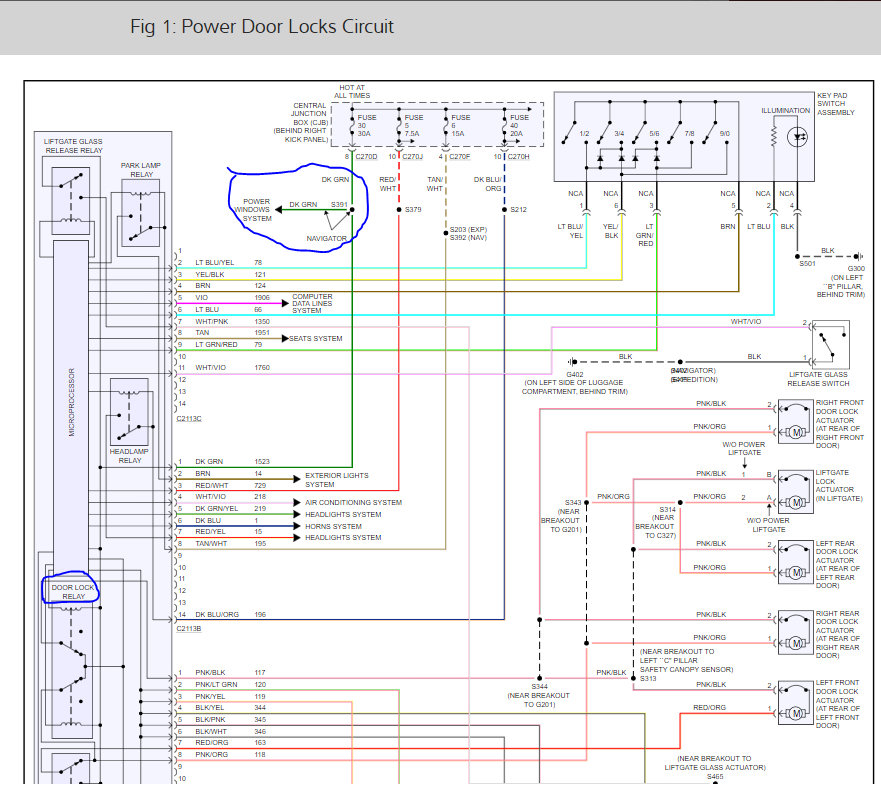Click the liftgate glass release relay symbol
The image size is (881, 786).
(71, 201)
